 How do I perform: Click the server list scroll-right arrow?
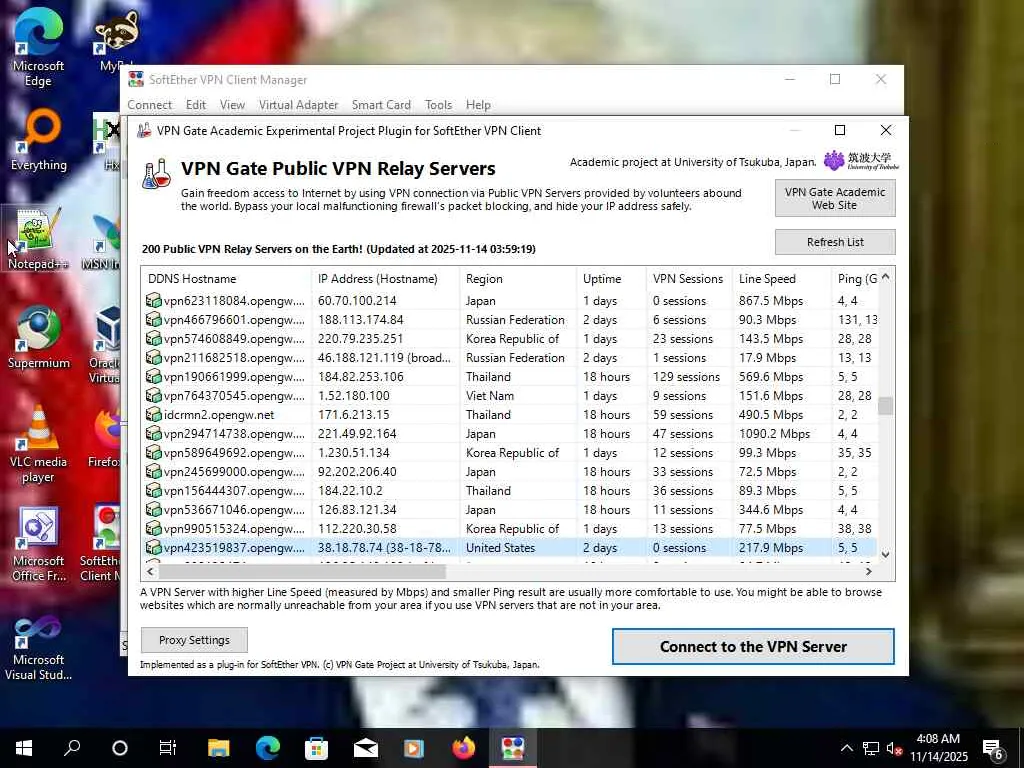869,571
